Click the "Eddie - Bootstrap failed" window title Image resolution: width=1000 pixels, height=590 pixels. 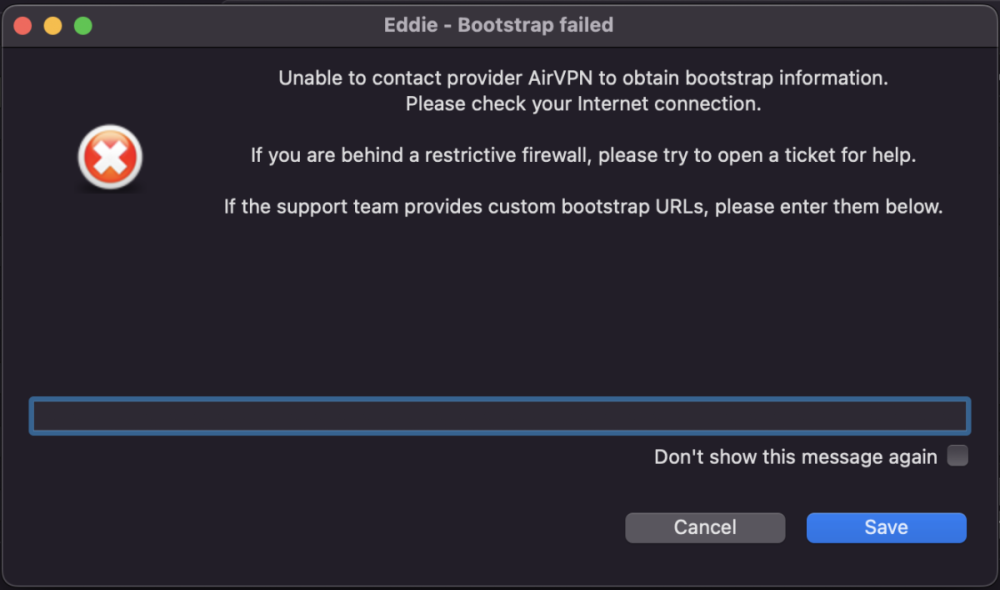tap(498, 25)
